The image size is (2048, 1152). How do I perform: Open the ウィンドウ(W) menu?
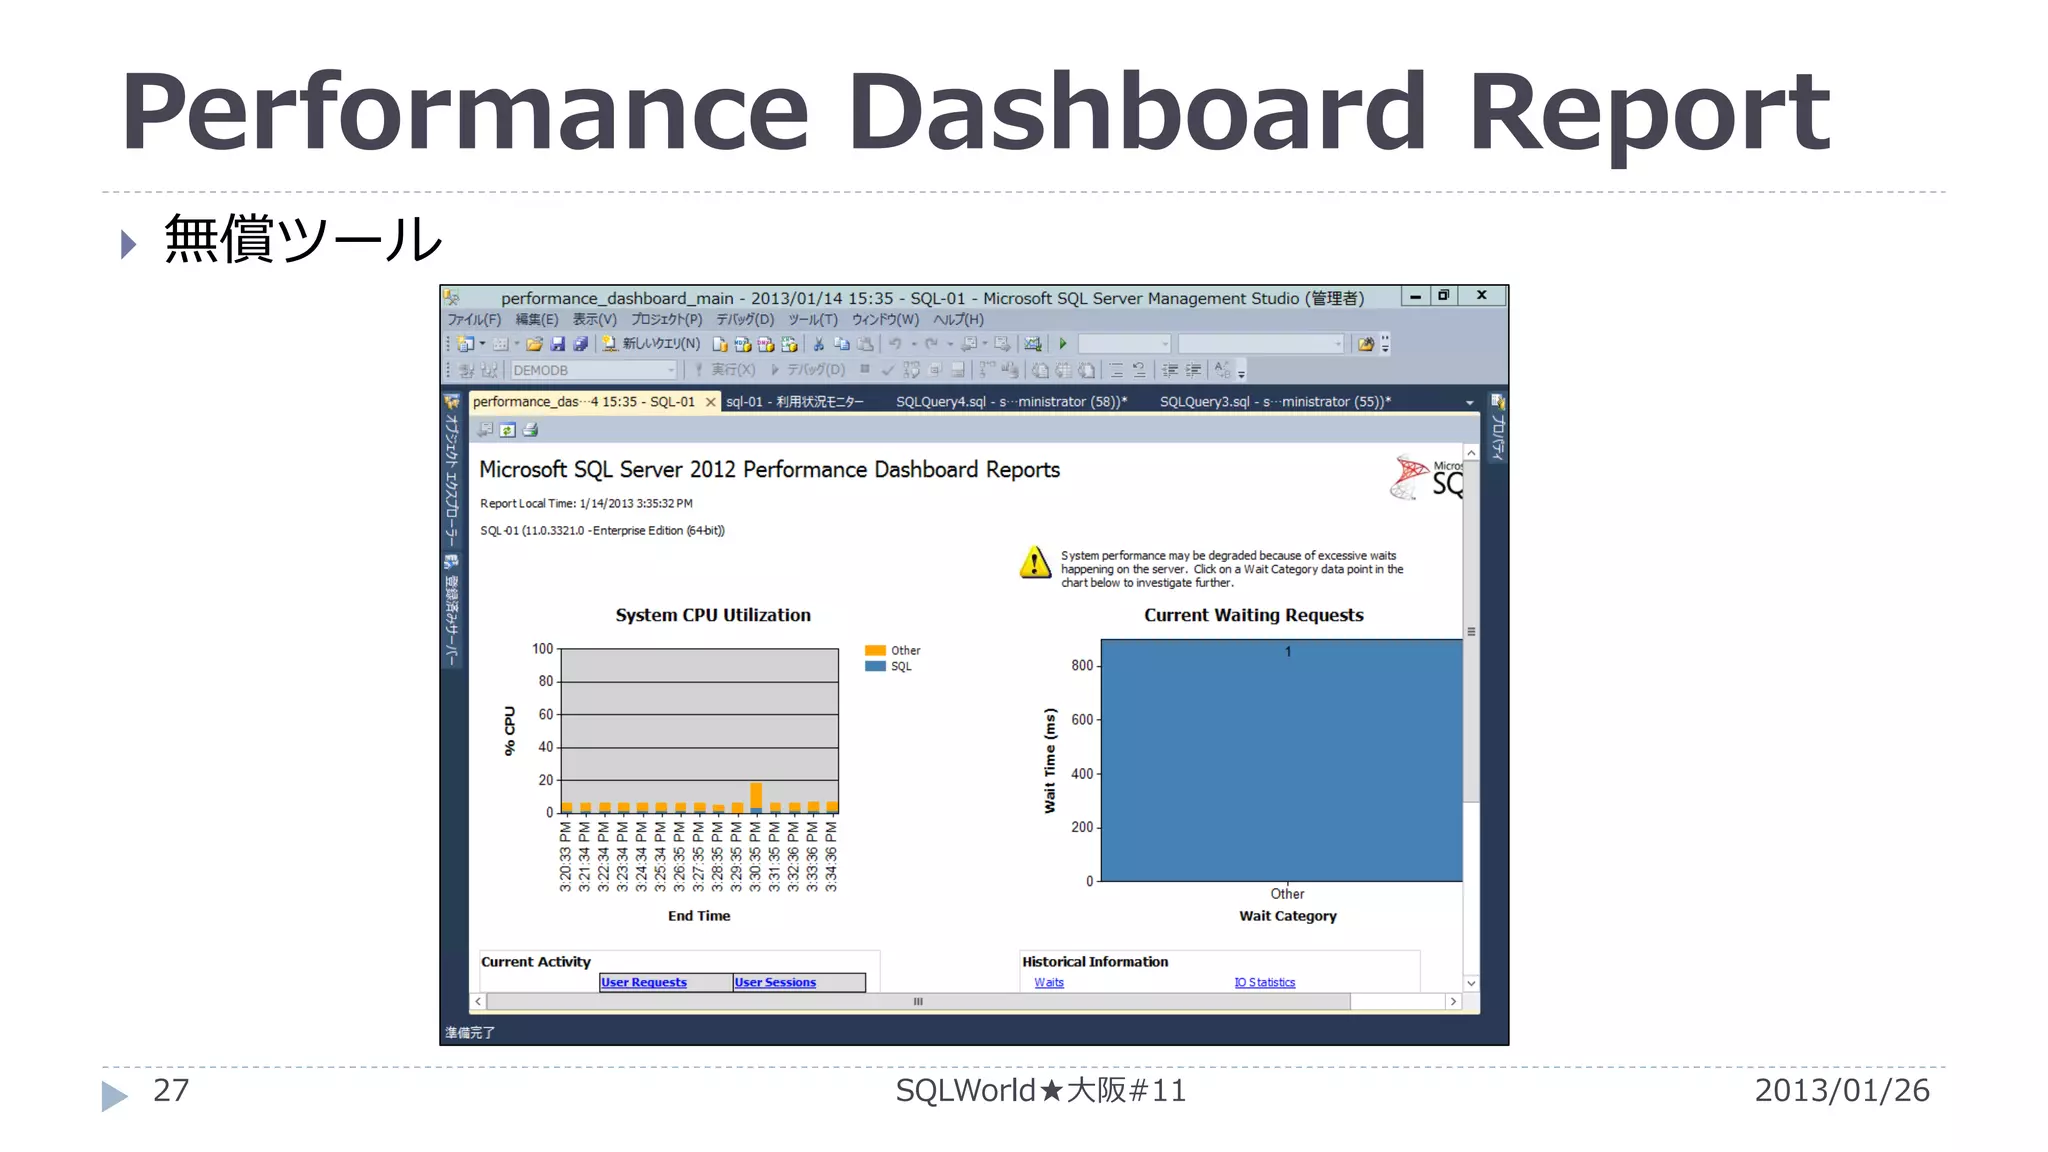[885, 320]
